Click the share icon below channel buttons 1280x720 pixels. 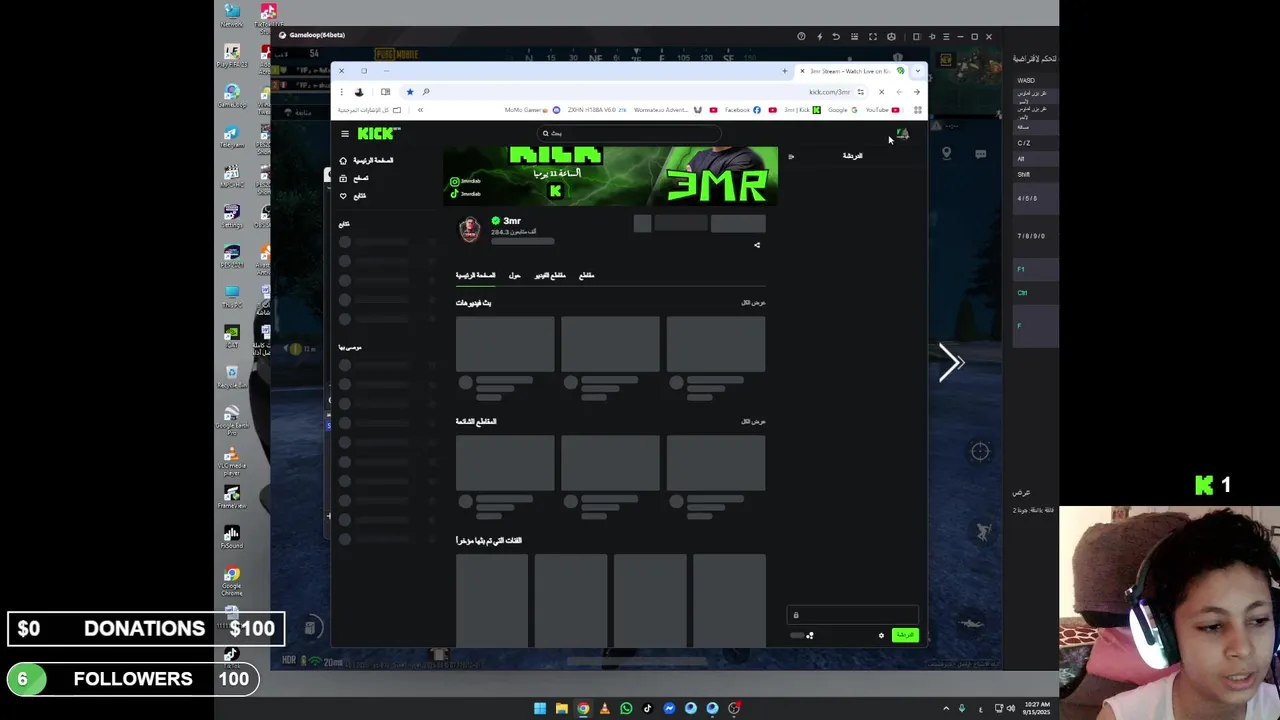coord(757,245)
